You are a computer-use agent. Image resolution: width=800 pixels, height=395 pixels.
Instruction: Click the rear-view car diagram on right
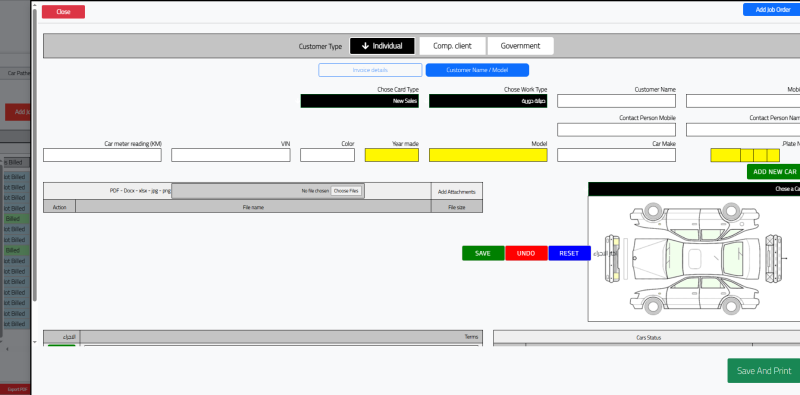pos(774,258)
